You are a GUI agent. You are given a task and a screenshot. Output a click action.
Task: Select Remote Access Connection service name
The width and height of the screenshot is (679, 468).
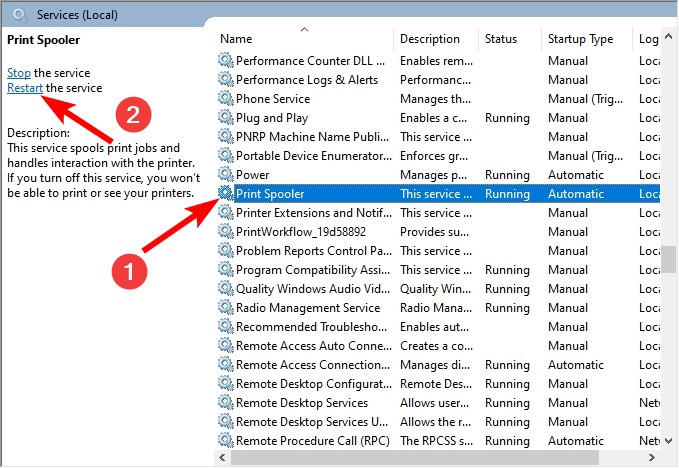click(x=313, y=365)
